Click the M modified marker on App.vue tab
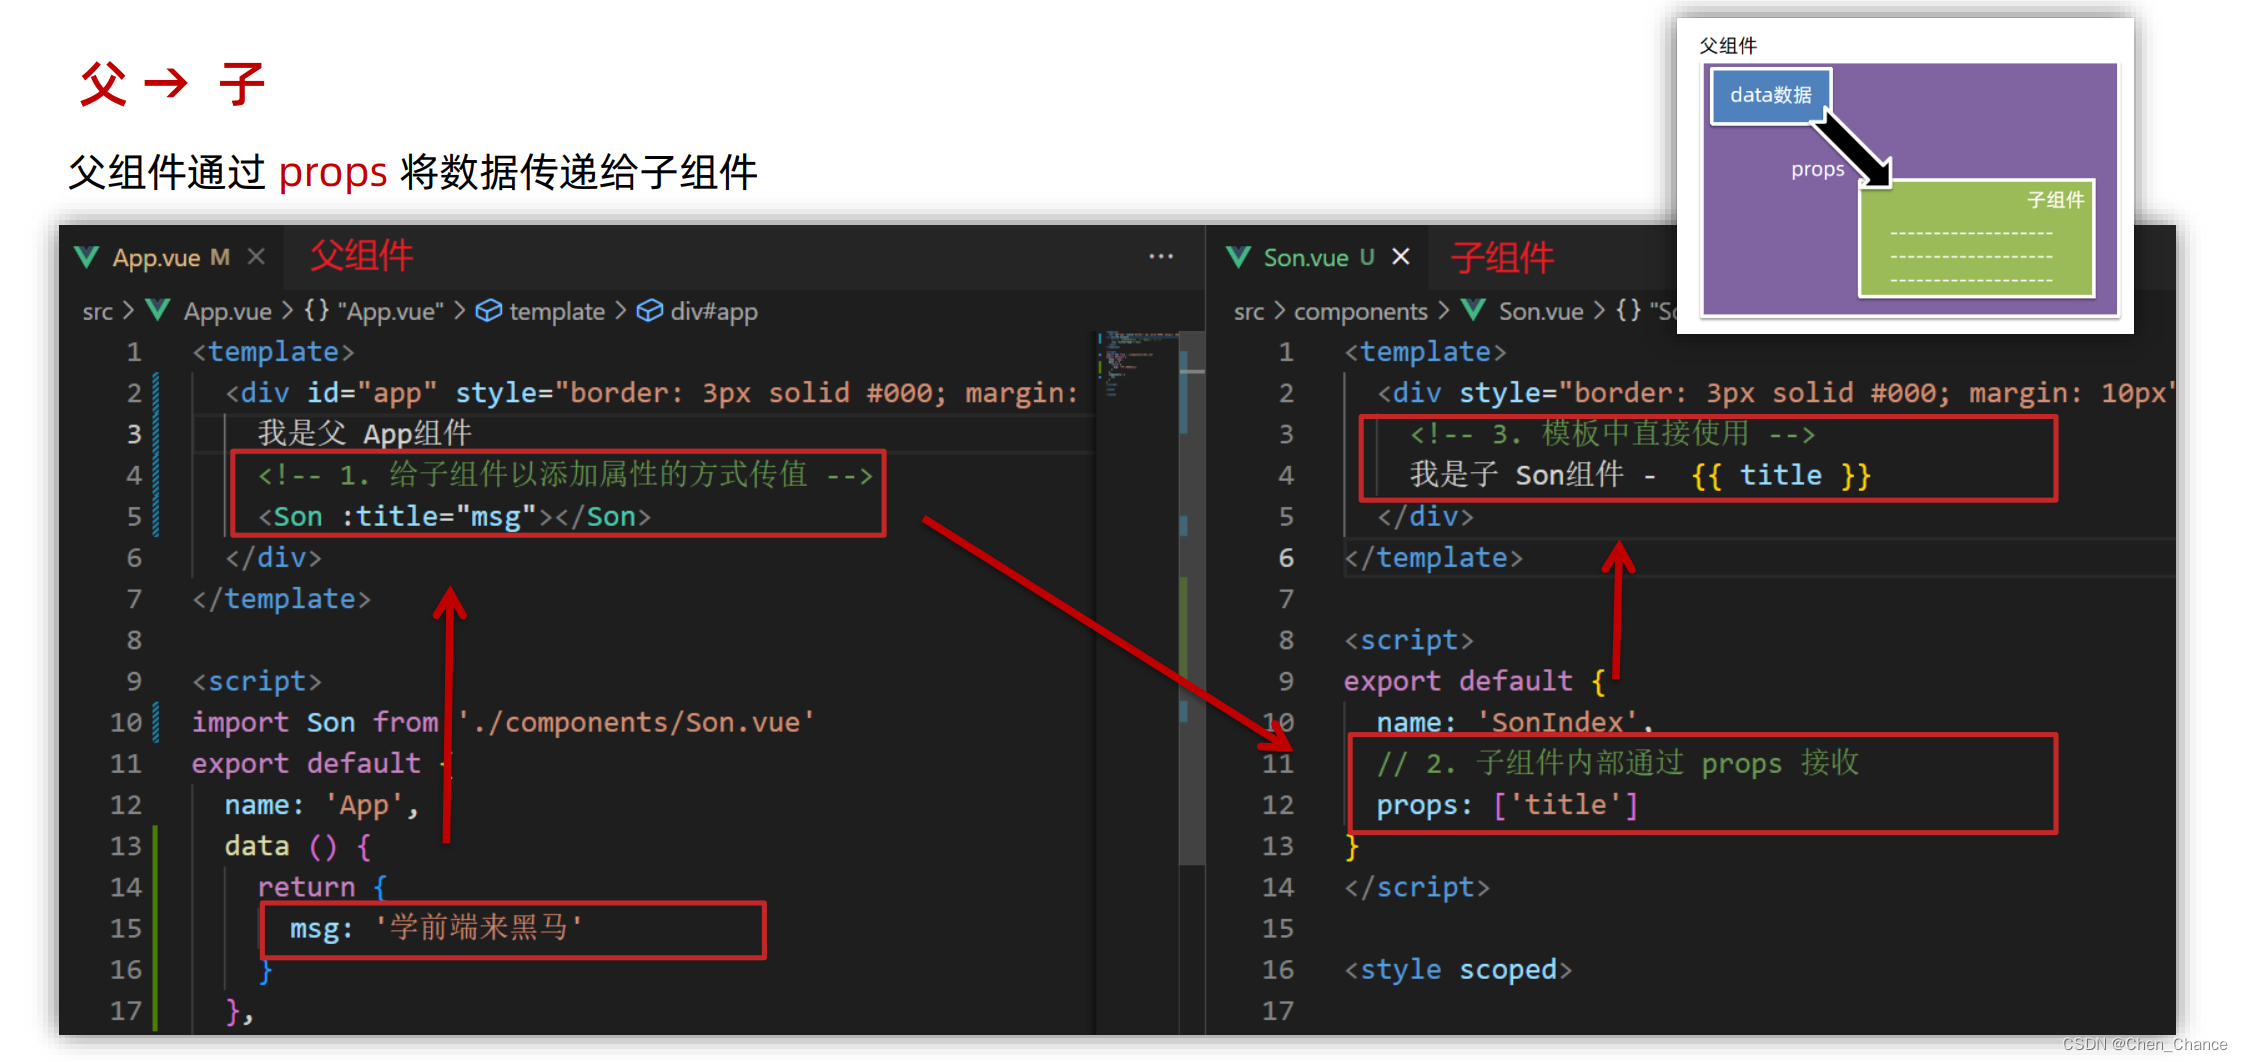 point(219,258)
